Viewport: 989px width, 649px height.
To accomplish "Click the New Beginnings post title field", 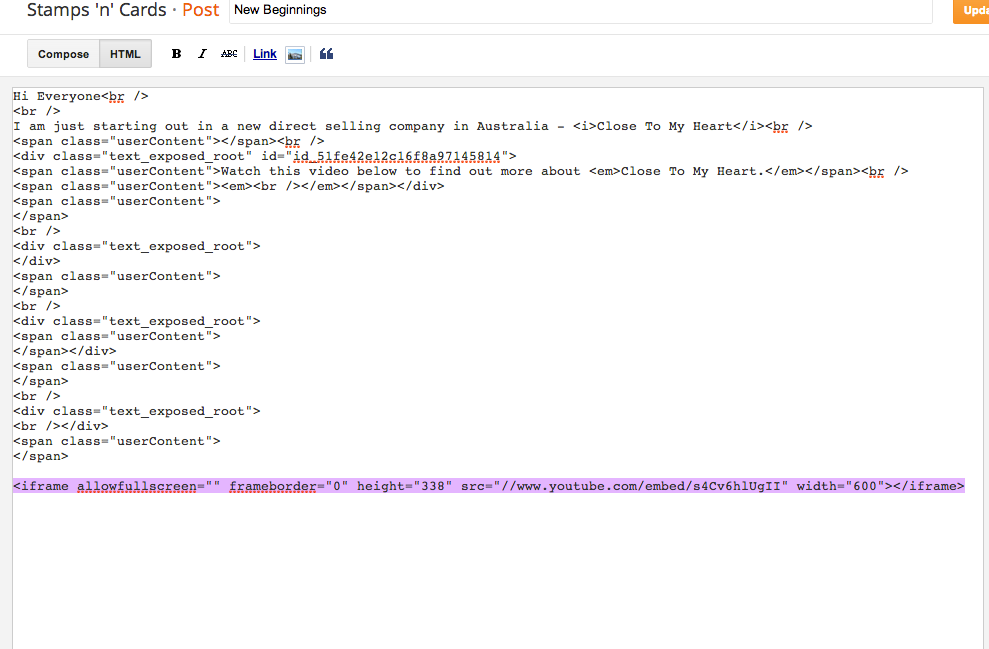I will click(580, 10).
